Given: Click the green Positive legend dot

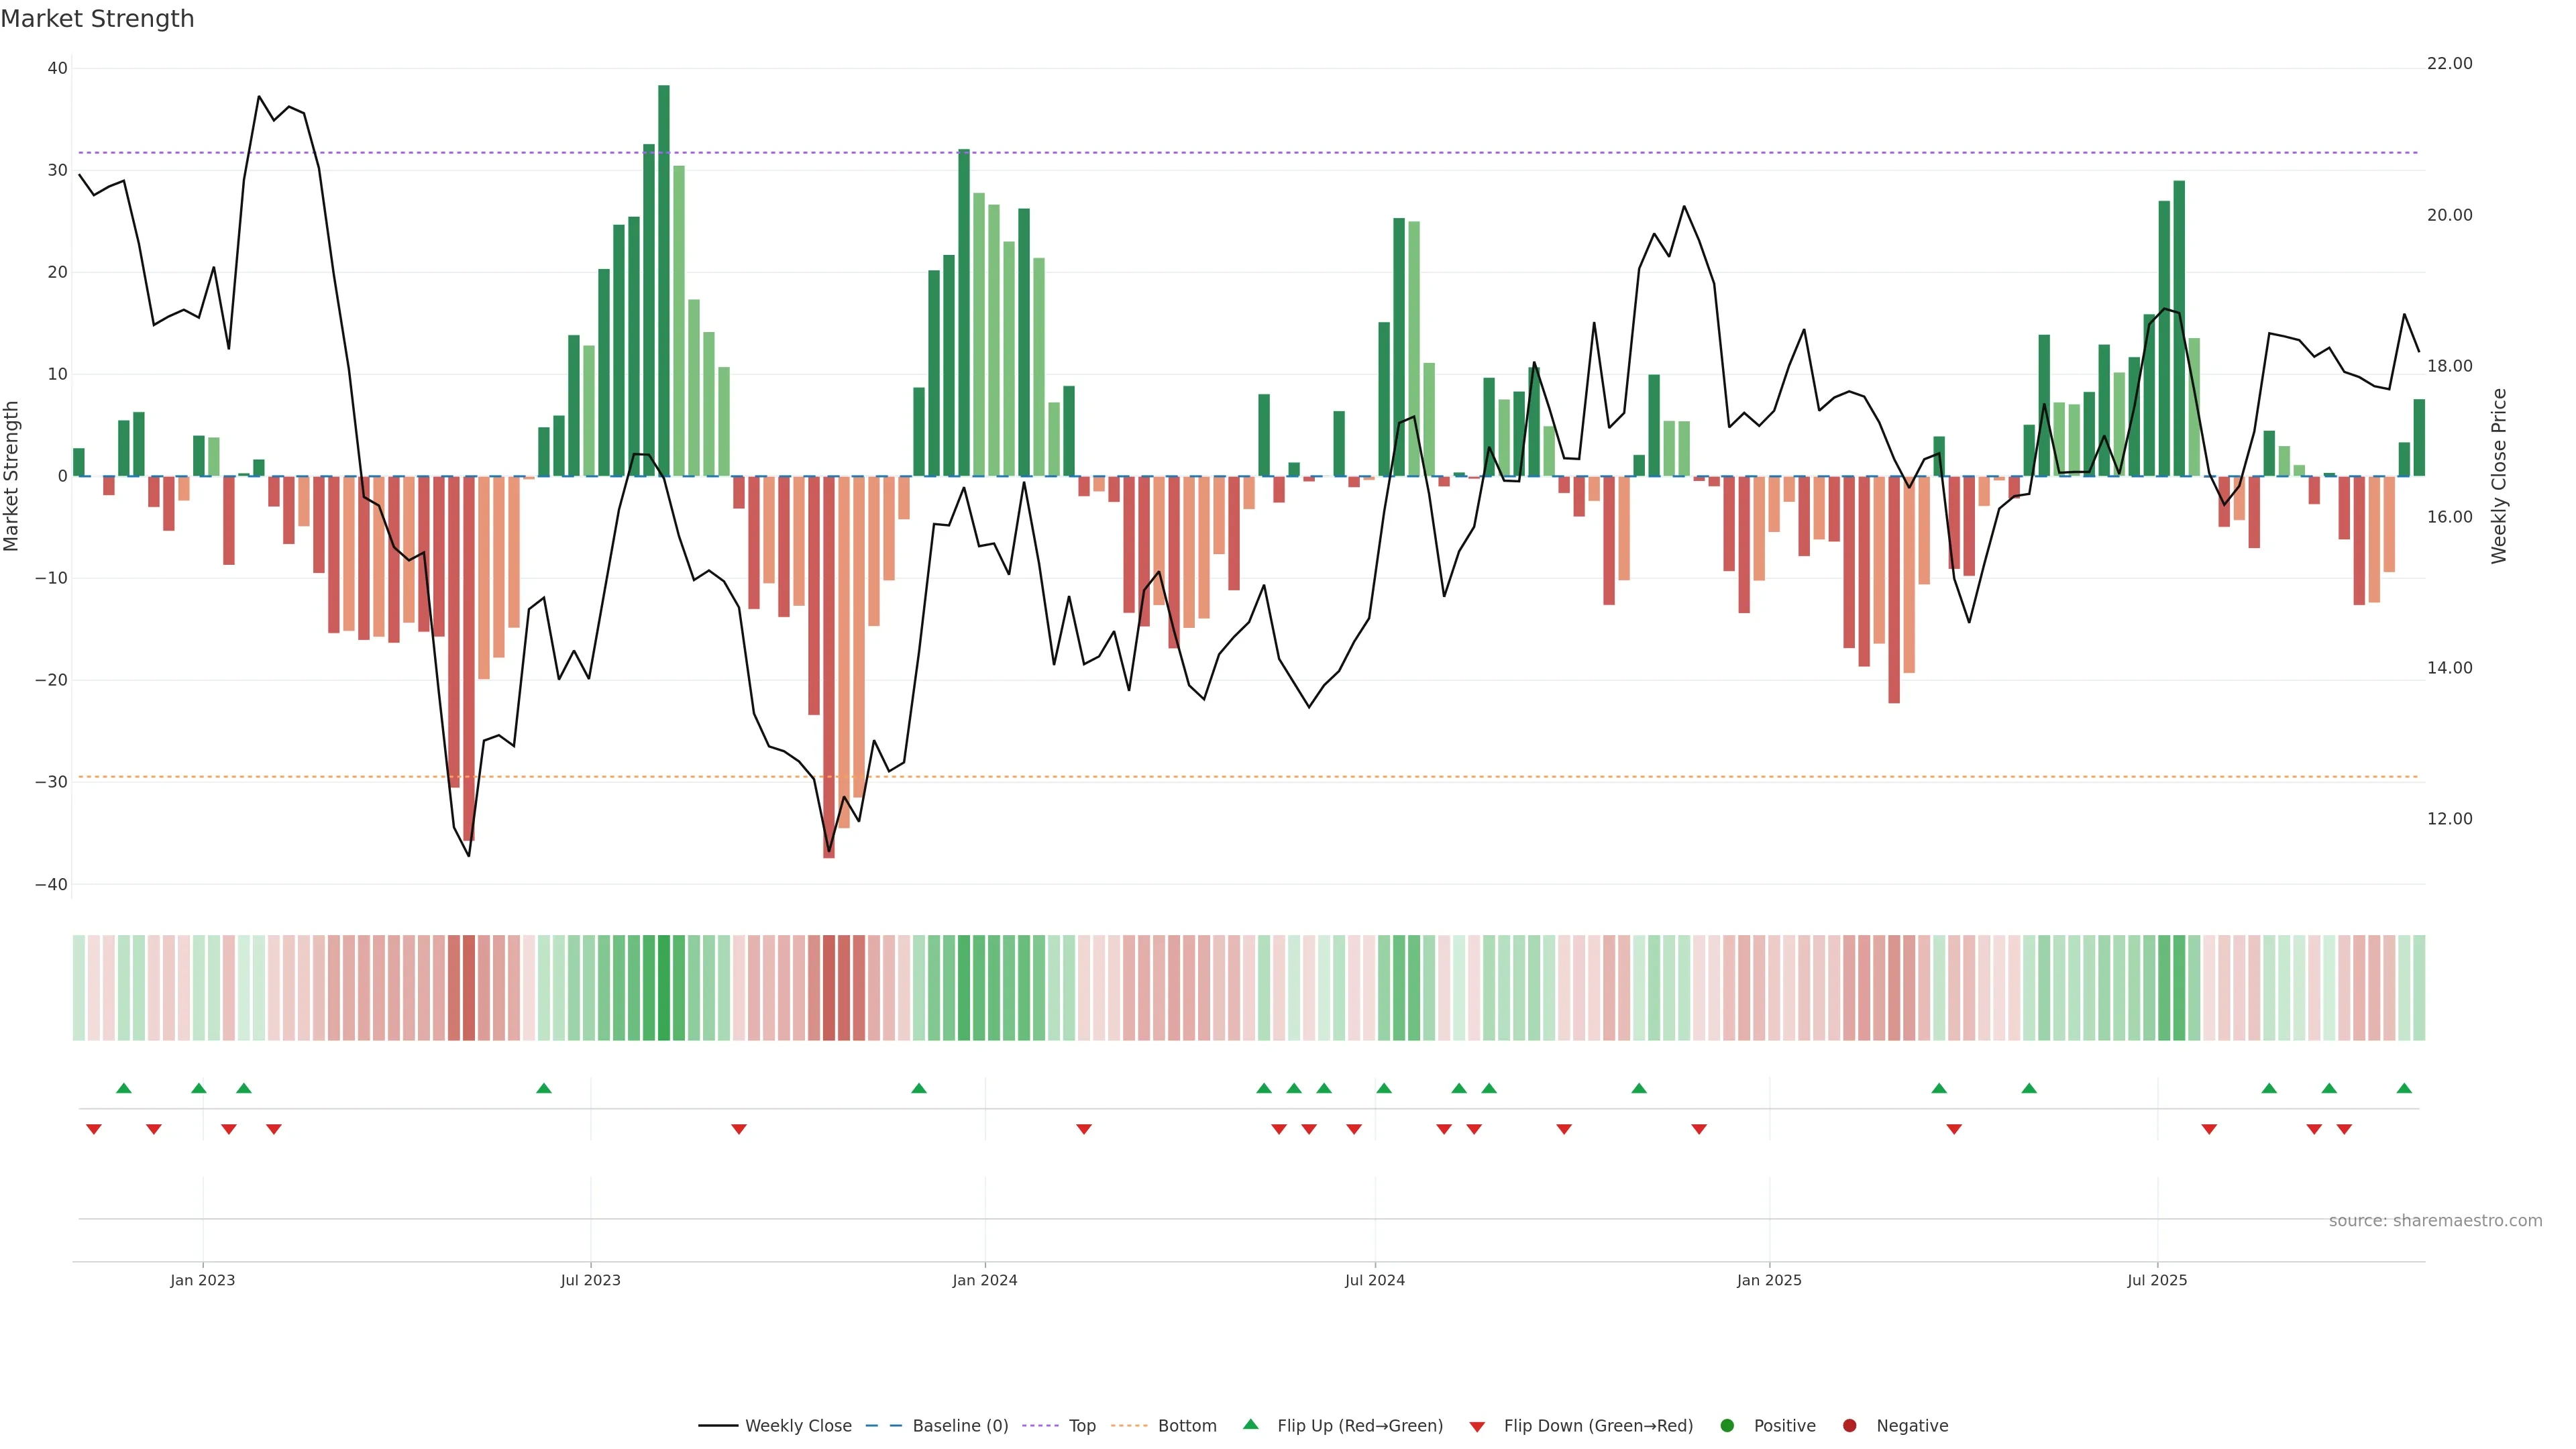Looking at the screenshot, I should point(1727,1425).
